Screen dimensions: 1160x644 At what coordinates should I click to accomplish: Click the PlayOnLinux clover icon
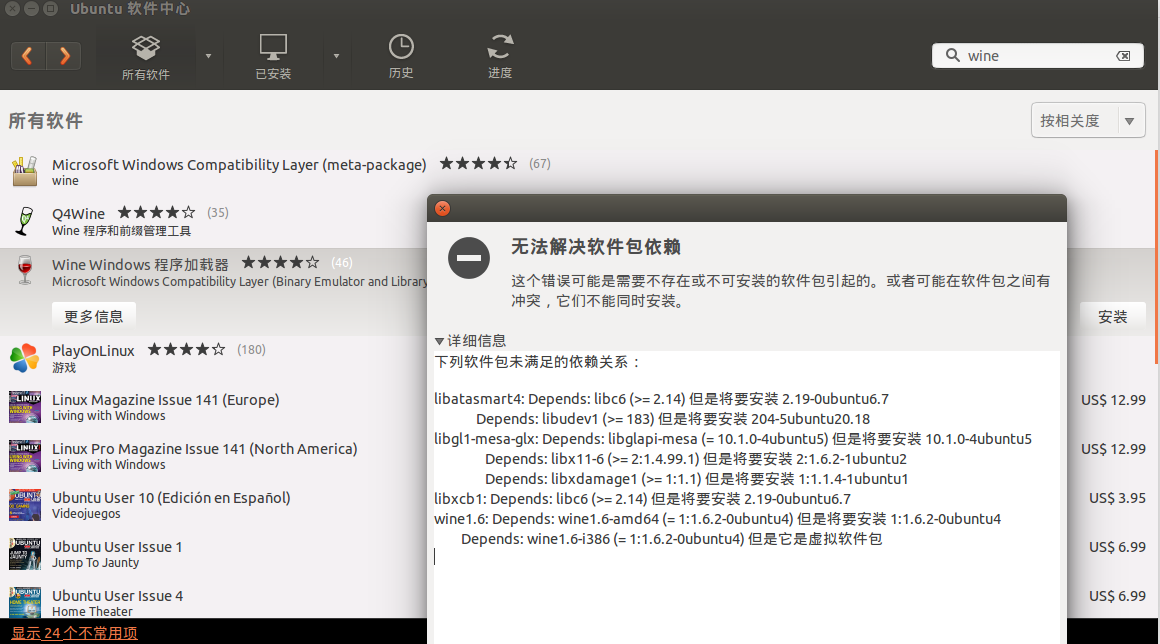(x=24, y=358)
